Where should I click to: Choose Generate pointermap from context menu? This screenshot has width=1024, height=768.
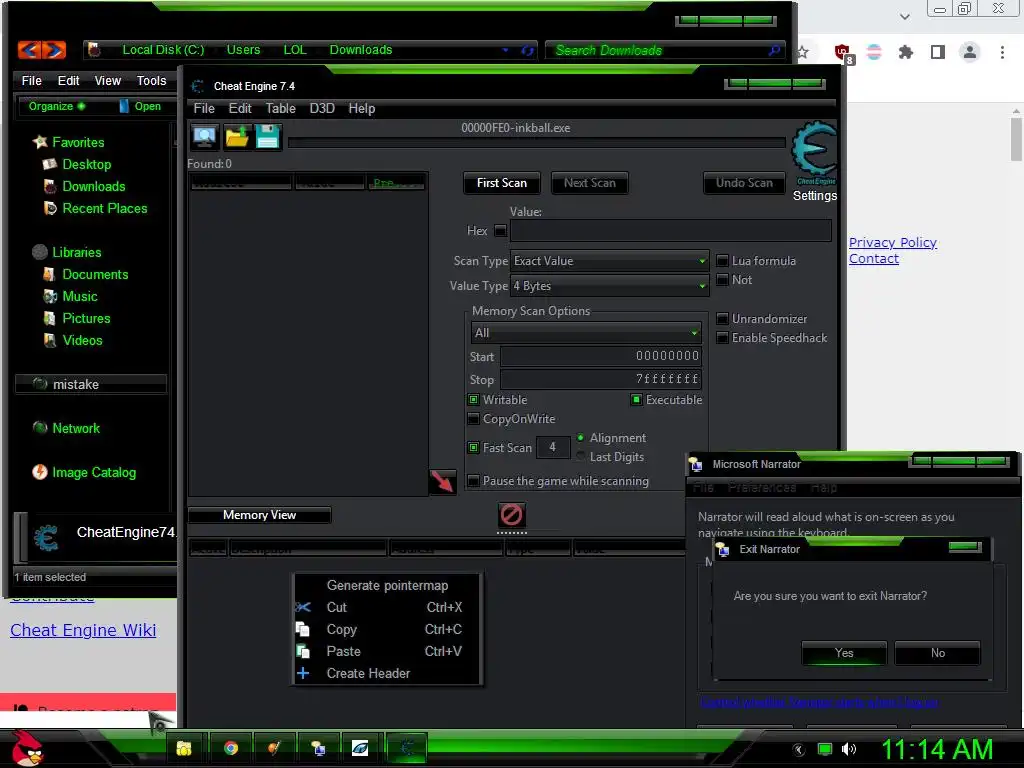(x=387, y=585)
